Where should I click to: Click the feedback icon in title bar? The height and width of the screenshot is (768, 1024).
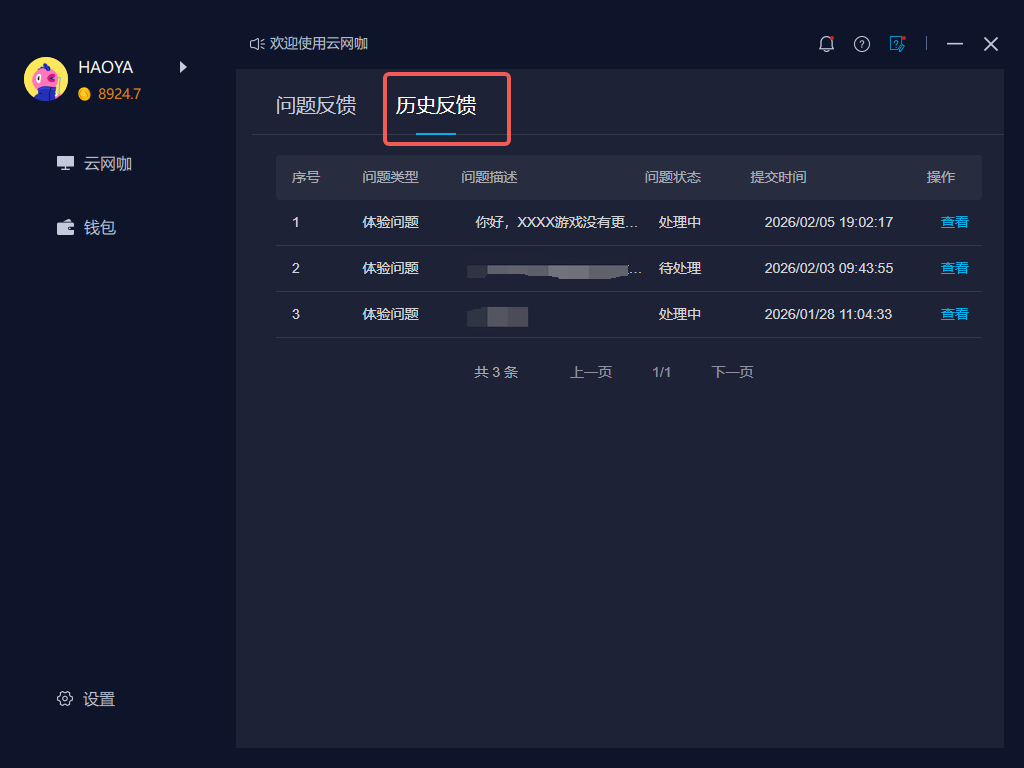[x=897, y=44]
